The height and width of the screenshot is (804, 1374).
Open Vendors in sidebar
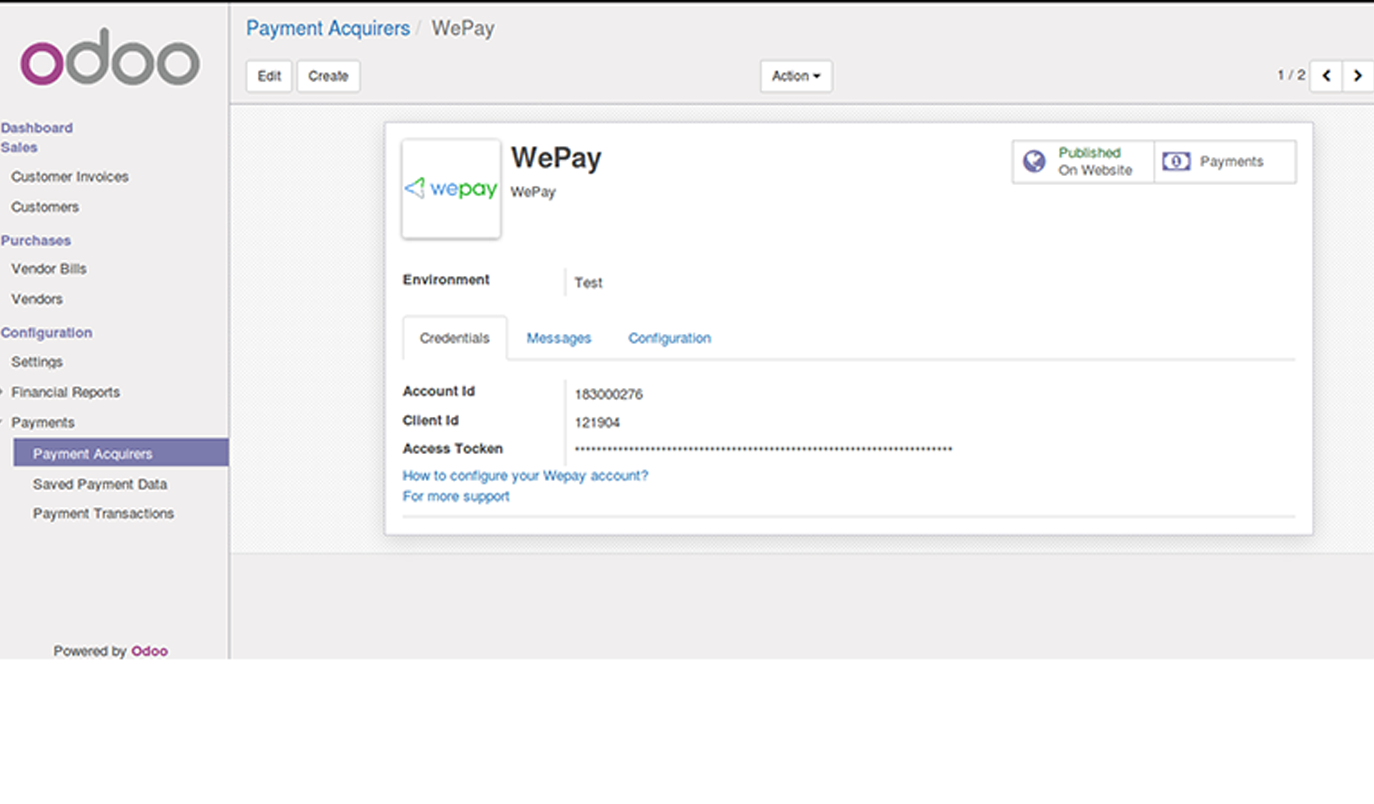(37, 299)
